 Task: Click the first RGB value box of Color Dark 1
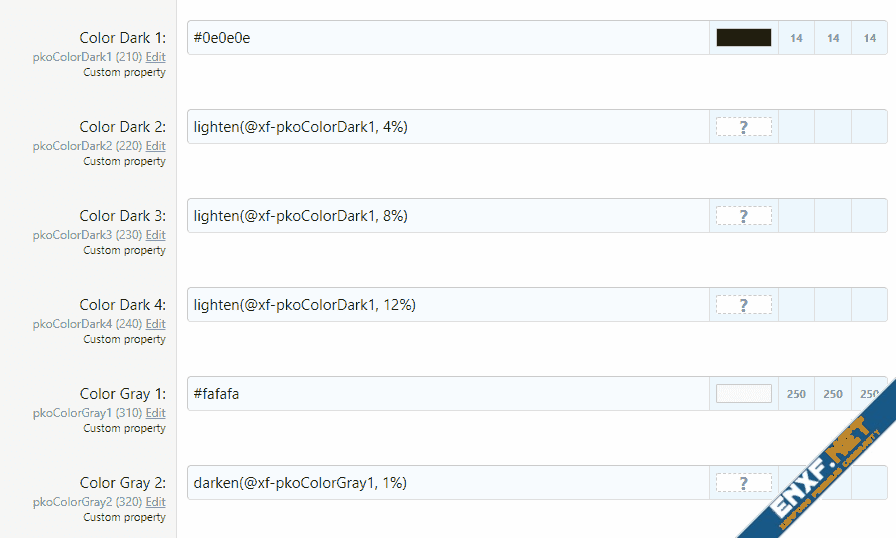[796, 38]
